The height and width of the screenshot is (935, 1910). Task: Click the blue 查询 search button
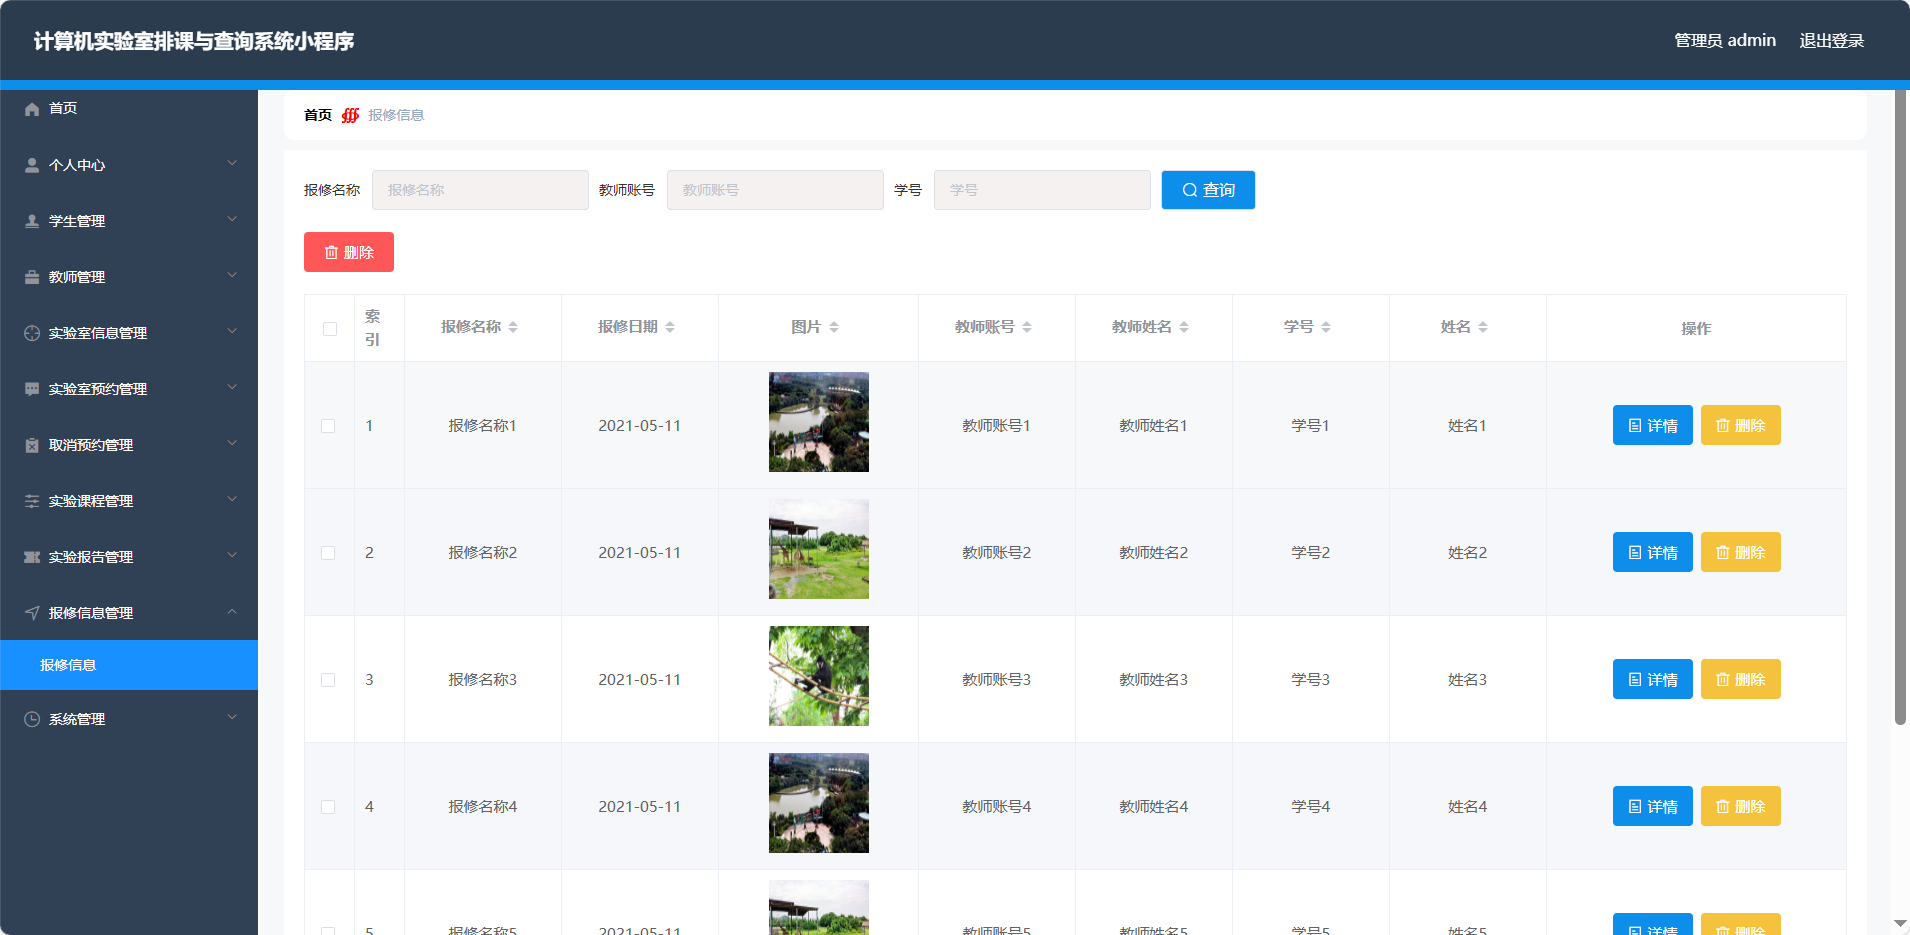pyautogui.click(x=1208, y=190)
